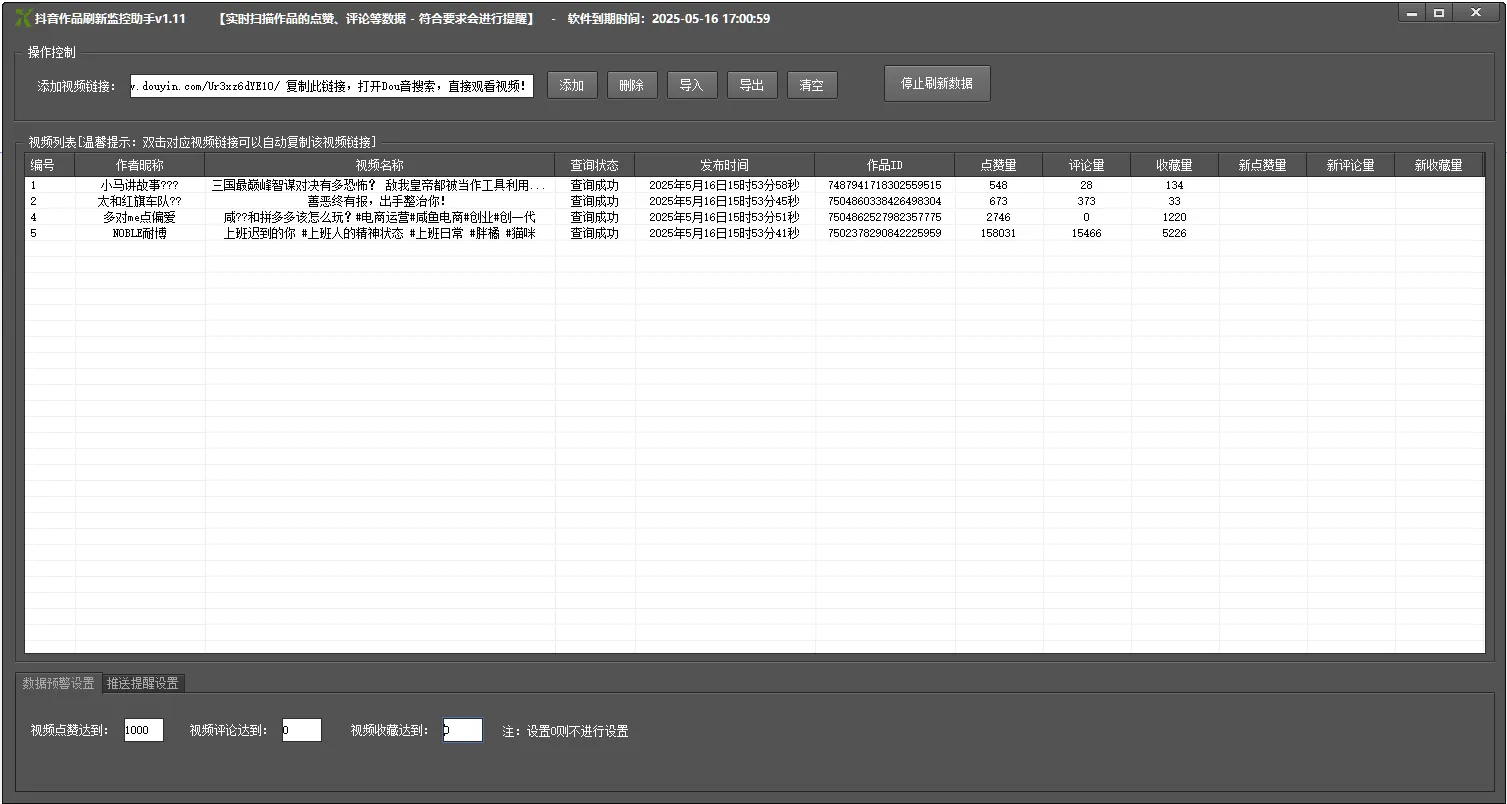
Task: Click the 添加 button
Action: coord(572,85)
